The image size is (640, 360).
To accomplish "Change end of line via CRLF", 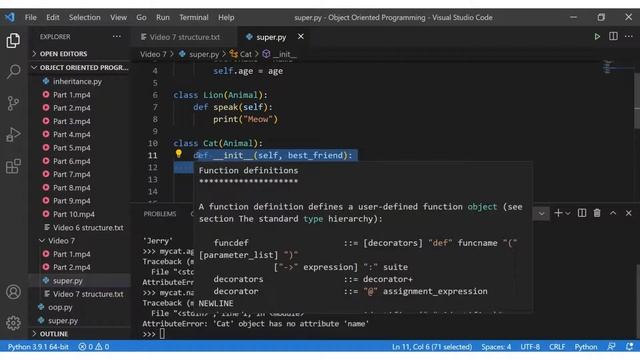I will (557, 347).
